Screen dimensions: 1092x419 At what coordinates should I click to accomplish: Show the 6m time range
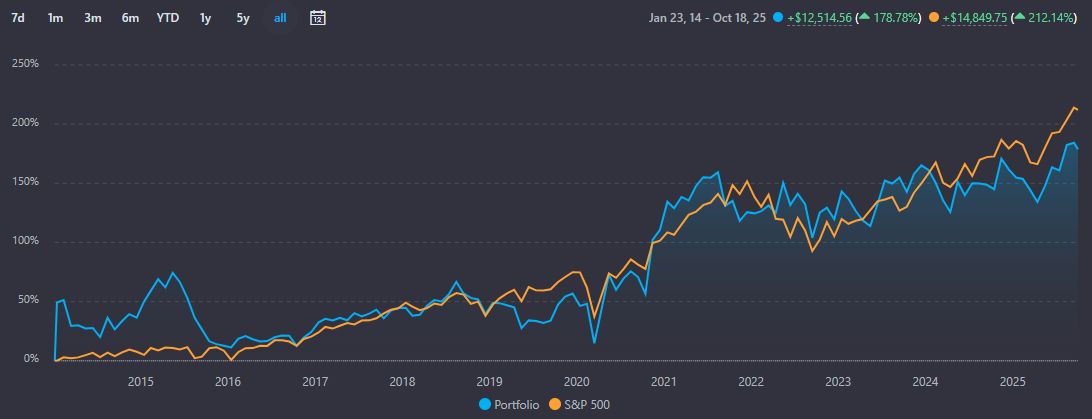(x=130, y=17)
